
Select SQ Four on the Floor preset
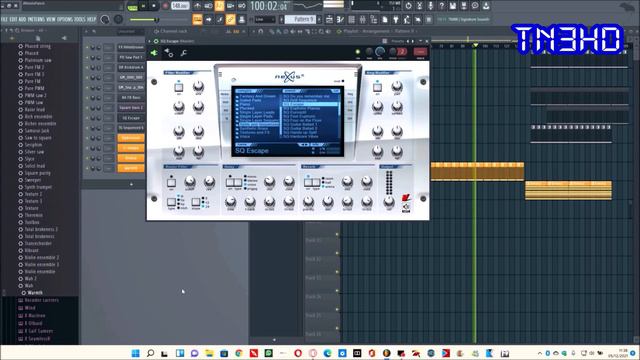(x=302, y=120)
